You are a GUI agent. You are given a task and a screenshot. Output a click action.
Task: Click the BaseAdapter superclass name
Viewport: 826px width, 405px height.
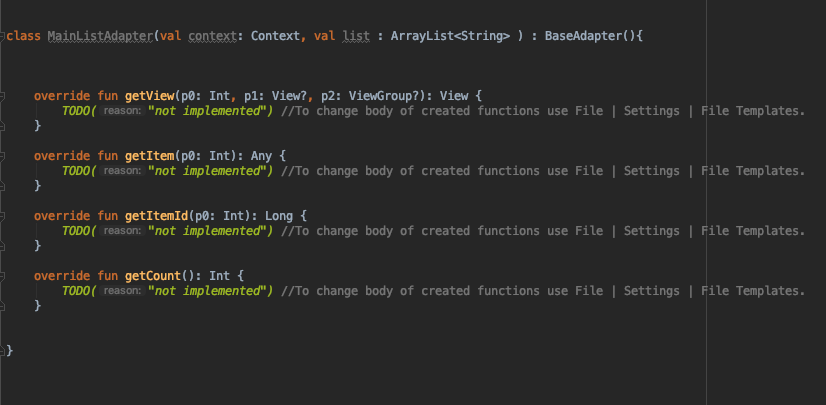tap(583, 36)
